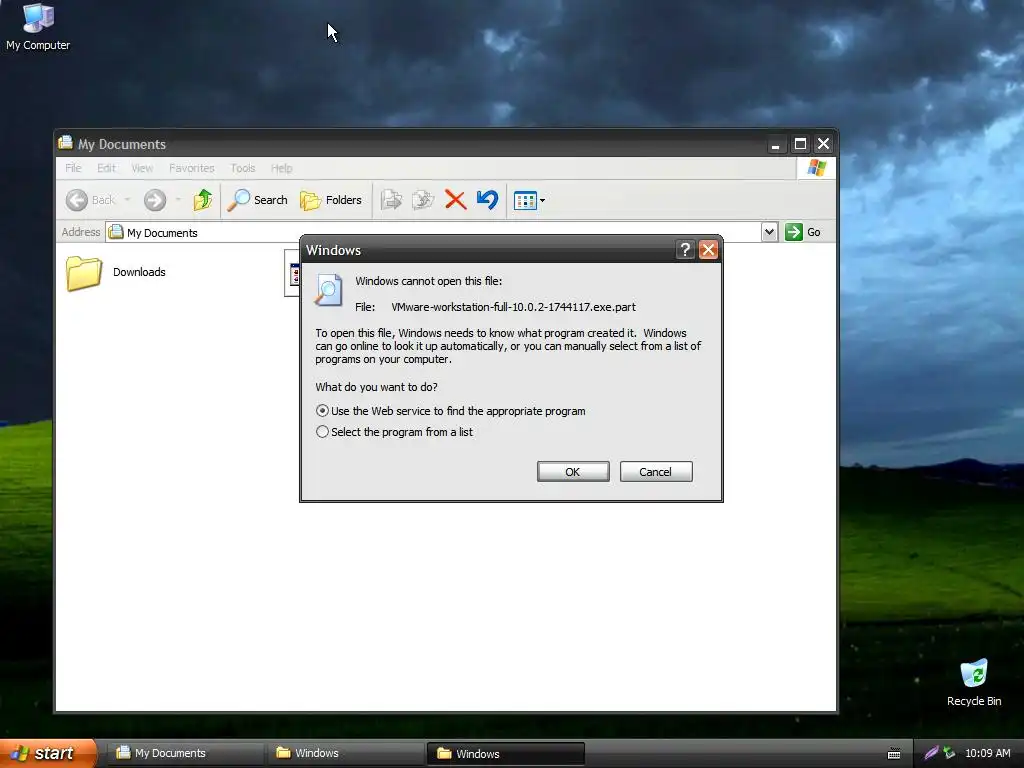Switch to the first Windows taskbar button
The image size is (1024, 768).
[345, 753]
